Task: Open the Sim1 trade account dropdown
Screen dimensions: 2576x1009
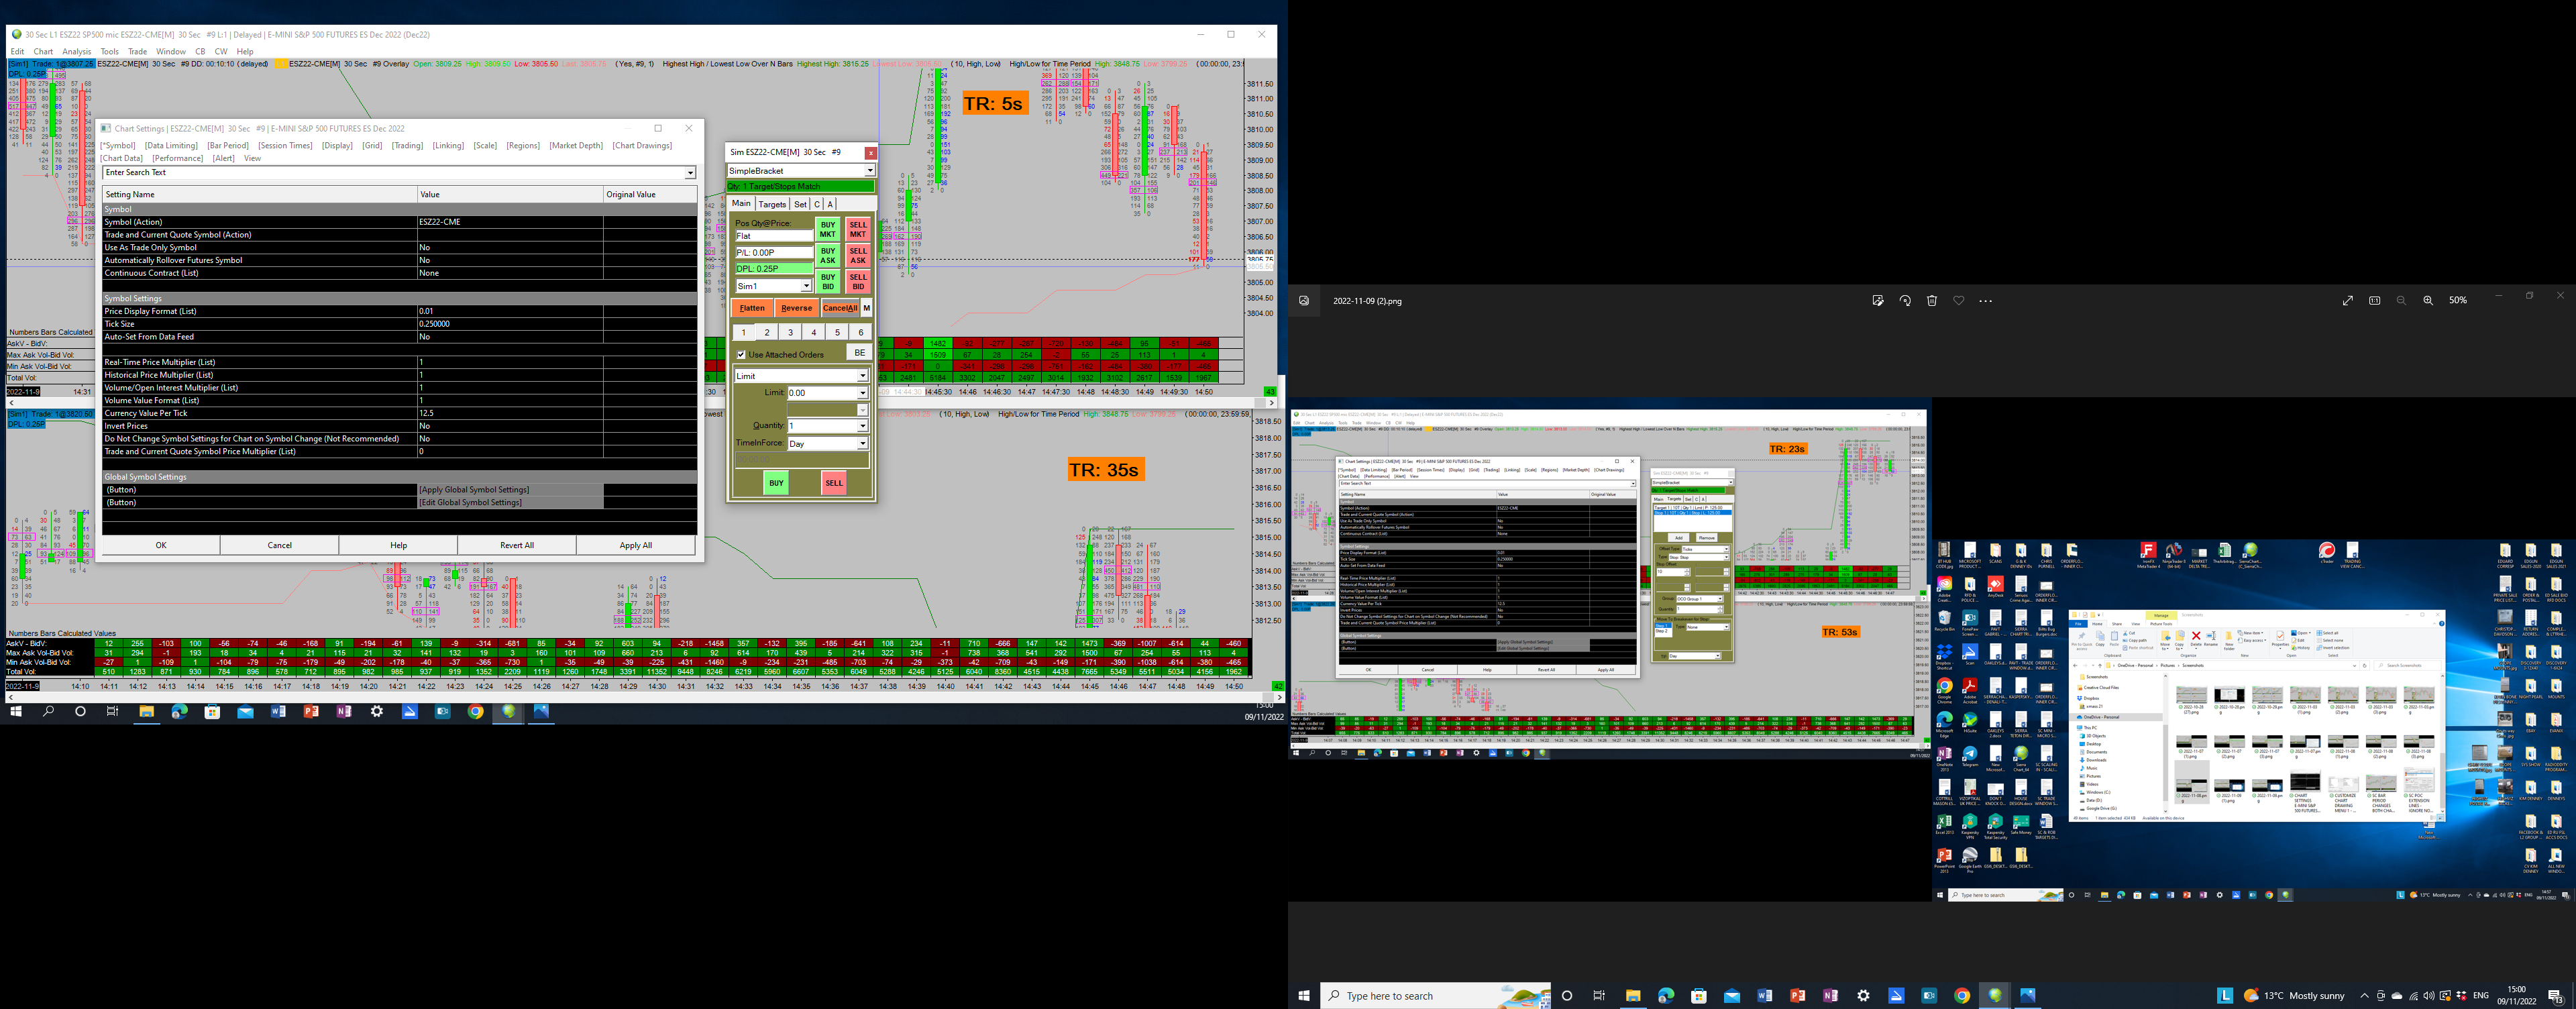Action: pos(806,287)
